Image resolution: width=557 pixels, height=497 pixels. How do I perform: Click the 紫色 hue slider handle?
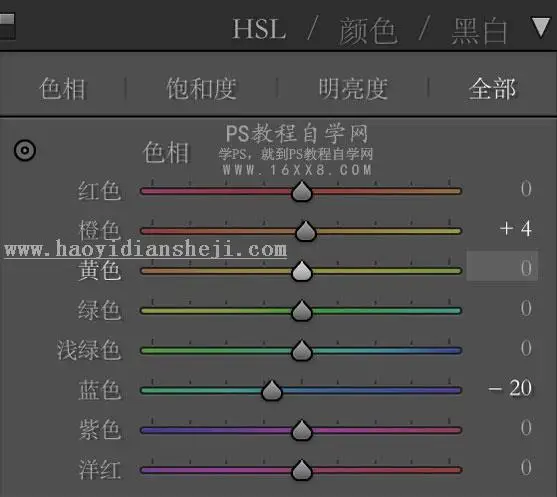(x=302, y=430)
